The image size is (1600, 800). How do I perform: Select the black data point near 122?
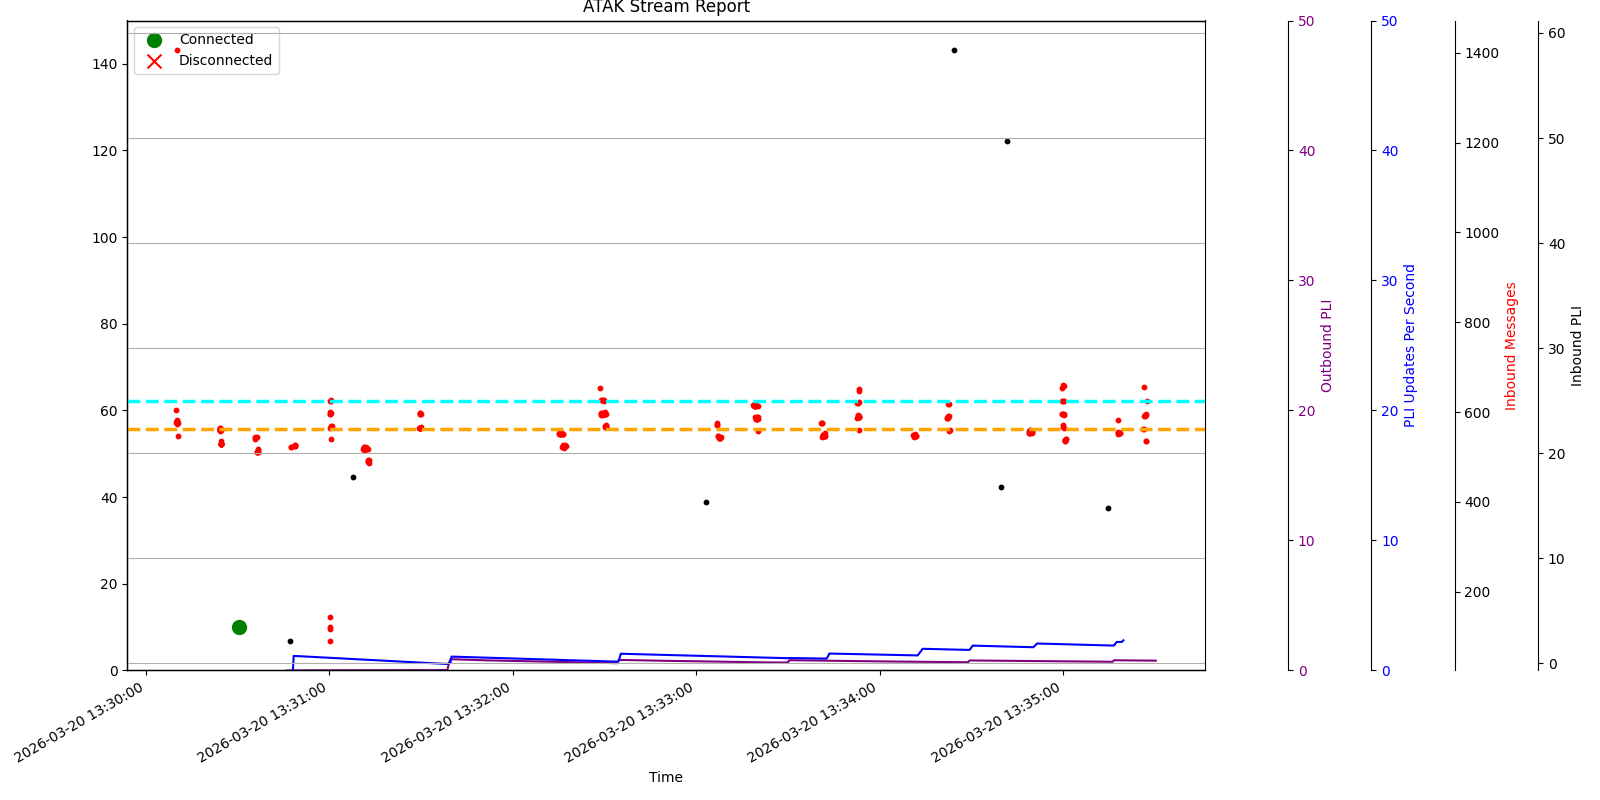click(1007, 141)
